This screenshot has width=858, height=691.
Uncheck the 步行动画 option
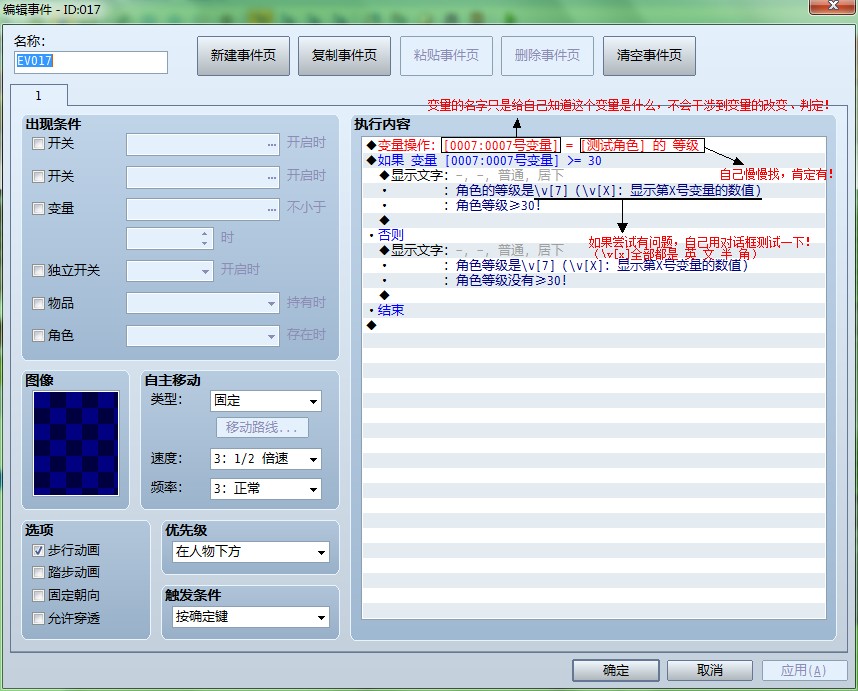pyautogui.click(x=38, y=550)
